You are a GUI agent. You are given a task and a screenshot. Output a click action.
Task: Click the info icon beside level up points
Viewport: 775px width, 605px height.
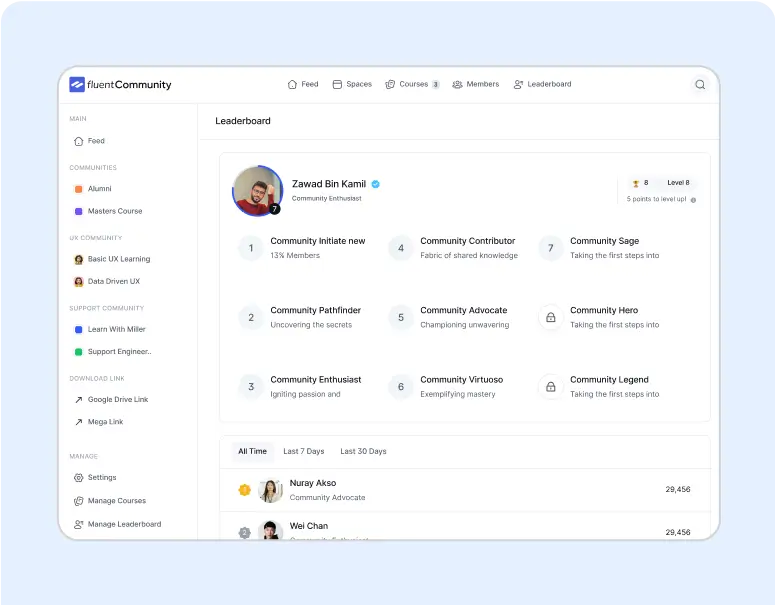click(x=693, y=200)
